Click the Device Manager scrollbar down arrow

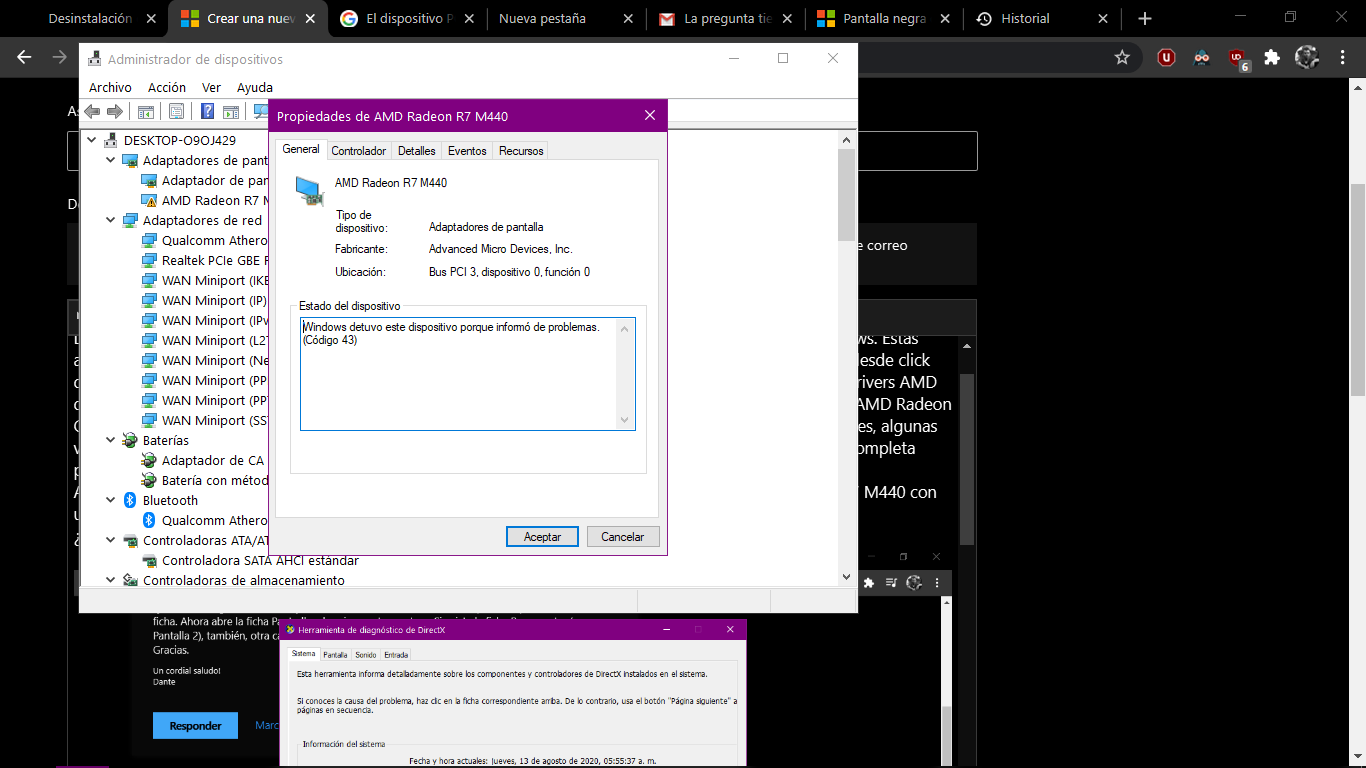click(847, 577)
